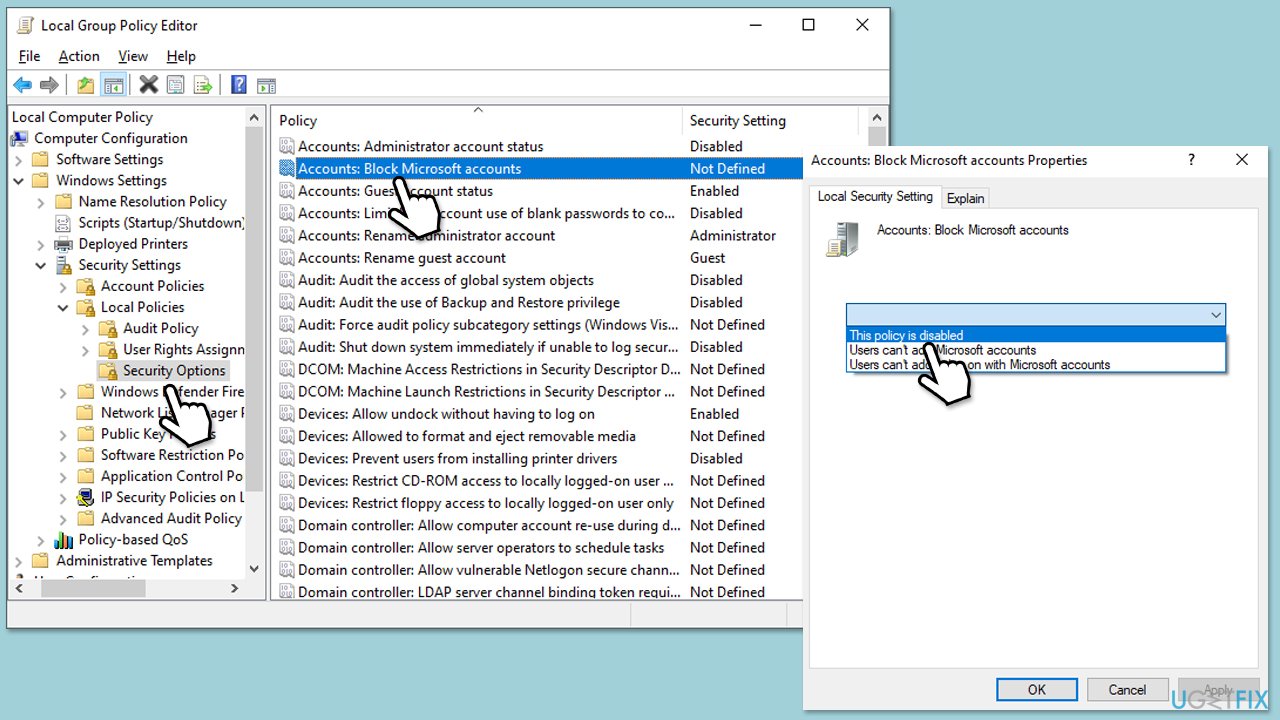Click the tree pane horizontal scroll right arrow
The image size is (1280, 720).
click(x=235, y=589)
